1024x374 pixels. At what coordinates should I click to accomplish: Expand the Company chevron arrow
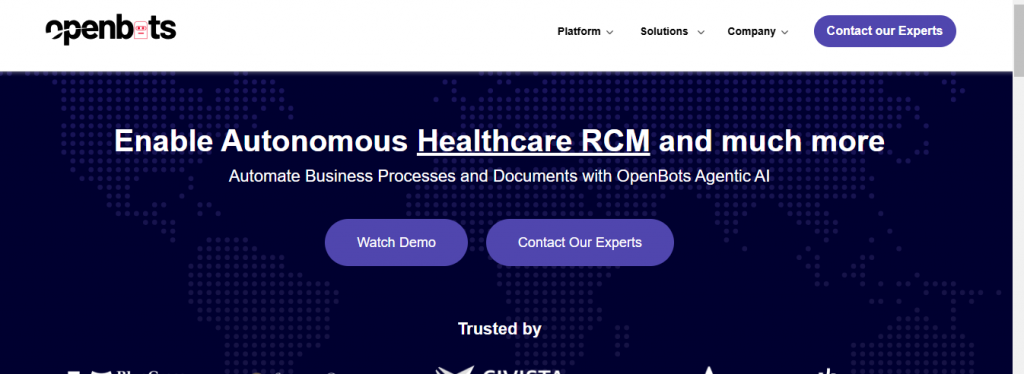784,32
